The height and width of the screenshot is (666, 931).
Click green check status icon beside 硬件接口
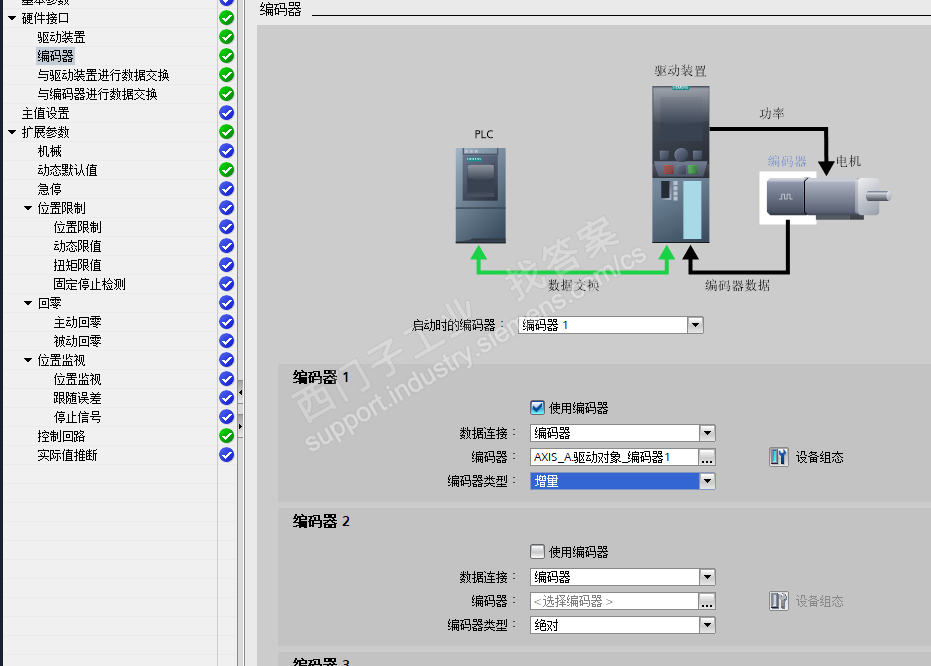click(226, 18)
